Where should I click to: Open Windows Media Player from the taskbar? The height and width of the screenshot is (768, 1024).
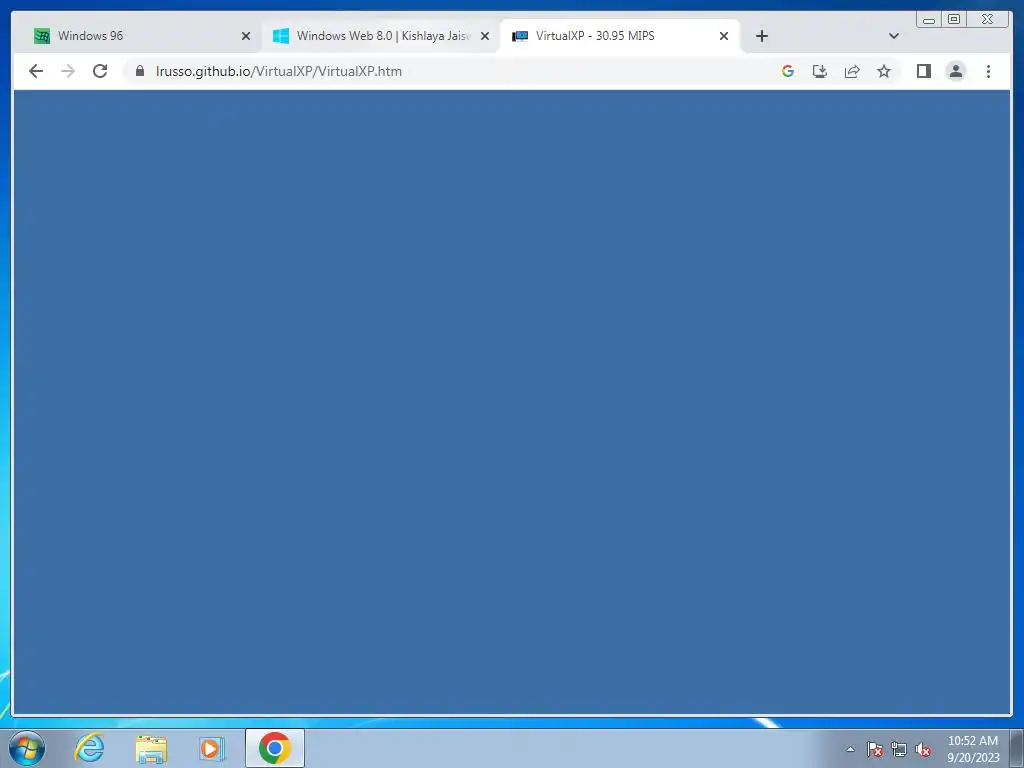click(x=212, y=748)
